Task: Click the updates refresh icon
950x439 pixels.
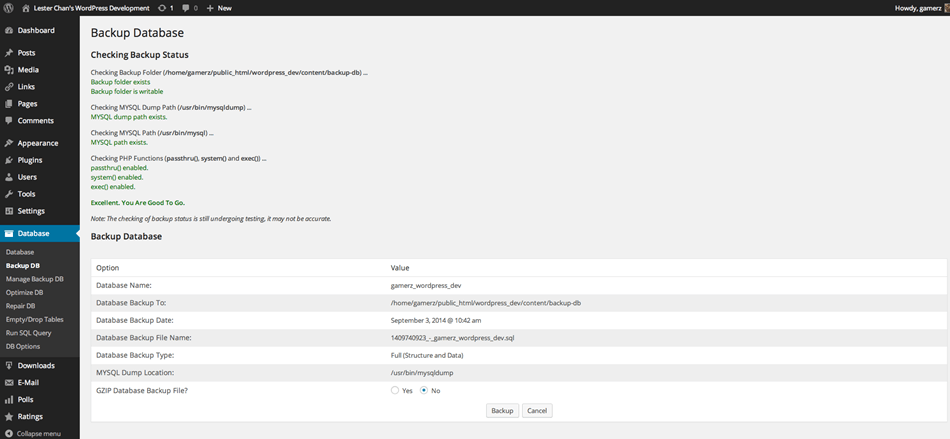Action: (x=162, y=8)
